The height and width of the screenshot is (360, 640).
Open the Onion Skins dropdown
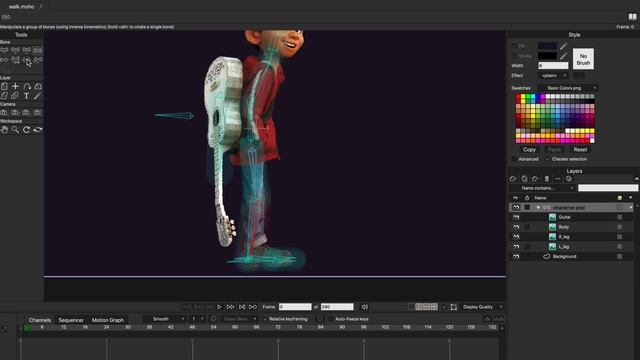click(240, 319)
